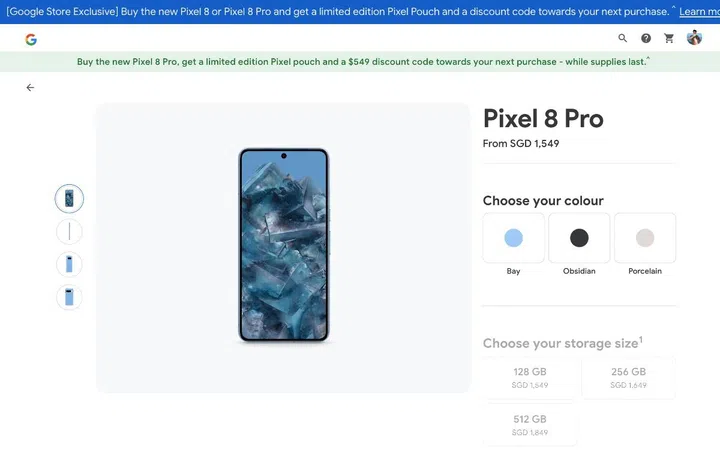Show the third phone thumbnail
The height and width of the screenshot is (456, 720).
pos(69,264)
